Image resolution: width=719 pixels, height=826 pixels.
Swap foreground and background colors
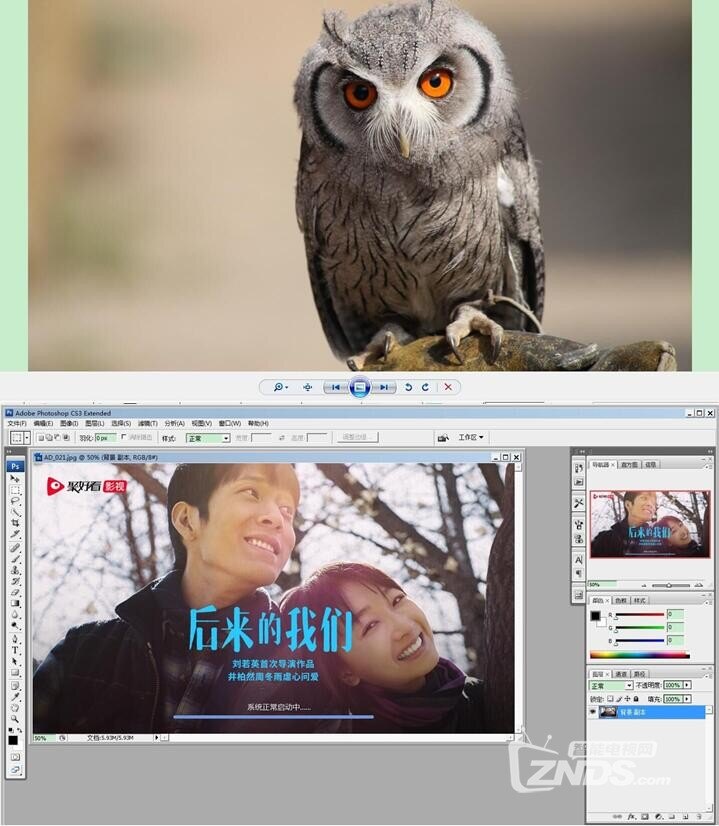[19, 731]
